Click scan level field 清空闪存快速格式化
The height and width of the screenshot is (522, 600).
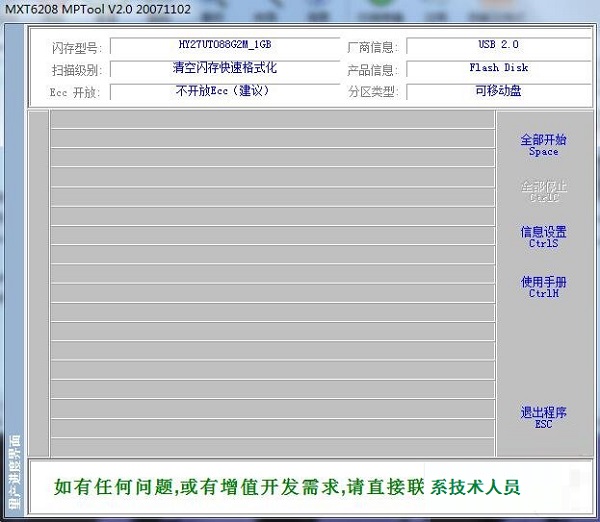pos(225,69)
